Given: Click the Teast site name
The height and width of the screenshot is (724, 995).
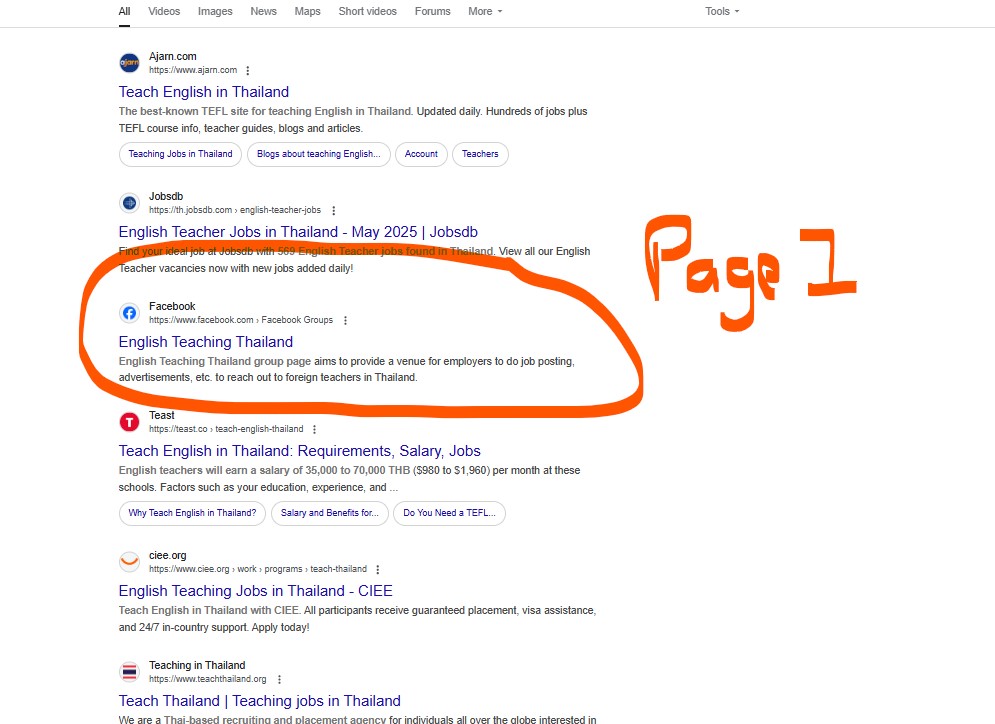Looking at the screenshot, I should tap(162, 416).
